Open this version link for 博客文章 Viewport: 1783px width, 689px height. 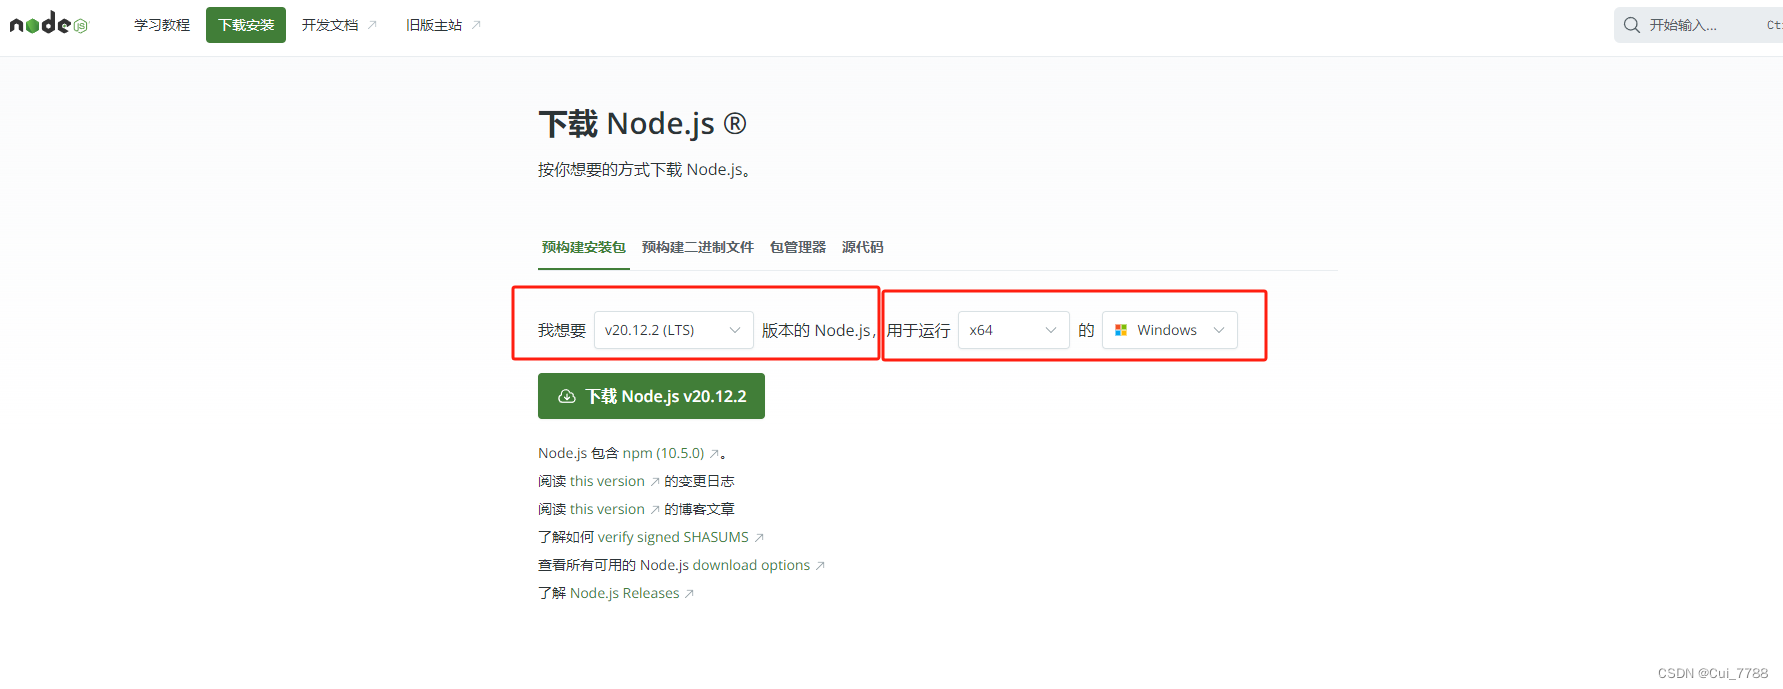coord(614,509)
